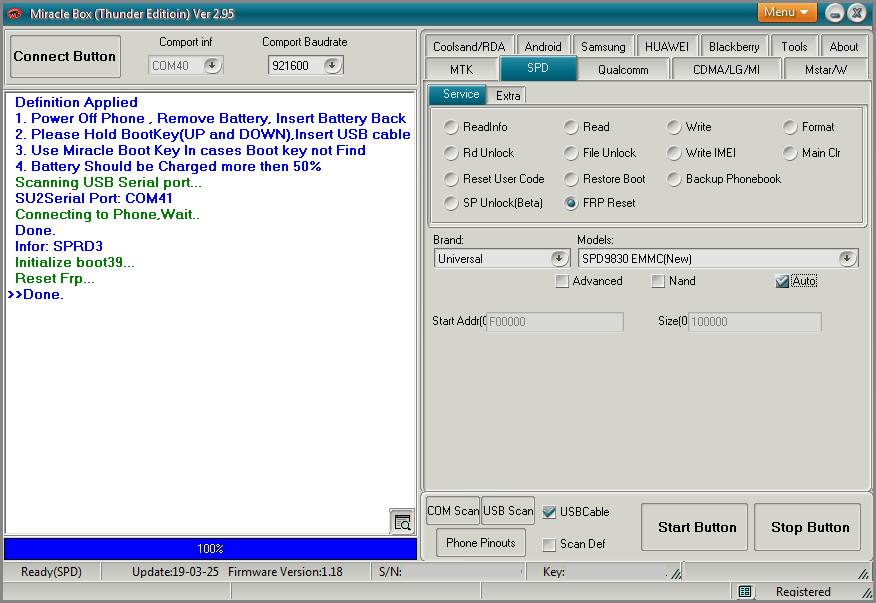Click the status bar icon beside Registered
Image resolution: width=876 pixels, height=603 pixels.
[744, 591]
